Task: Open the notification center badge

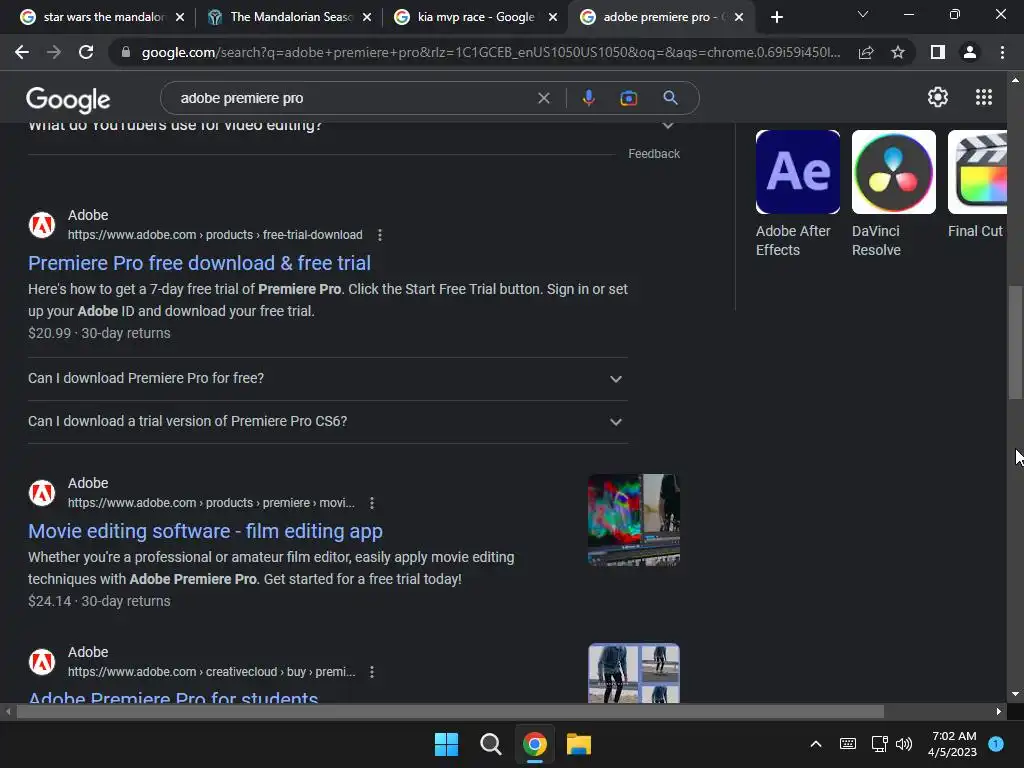Action: point(996,744)
